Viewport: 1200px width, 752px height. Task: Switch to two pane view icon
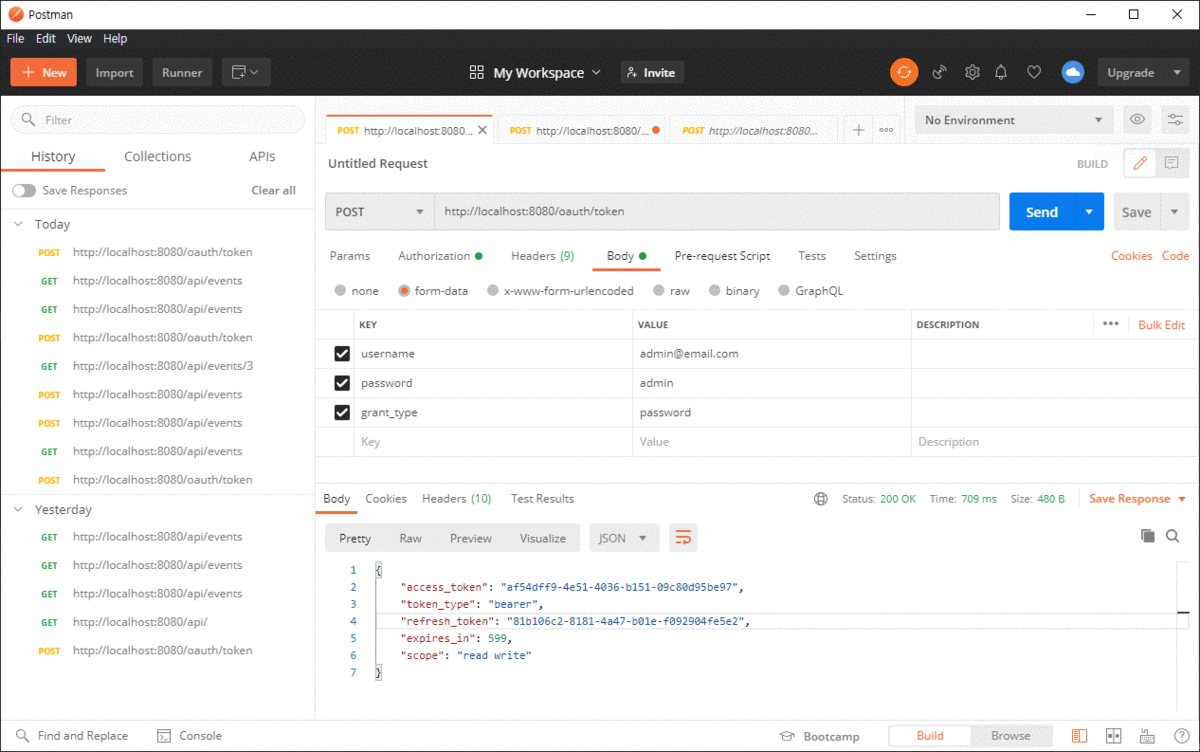click(x=1114, y=736)
